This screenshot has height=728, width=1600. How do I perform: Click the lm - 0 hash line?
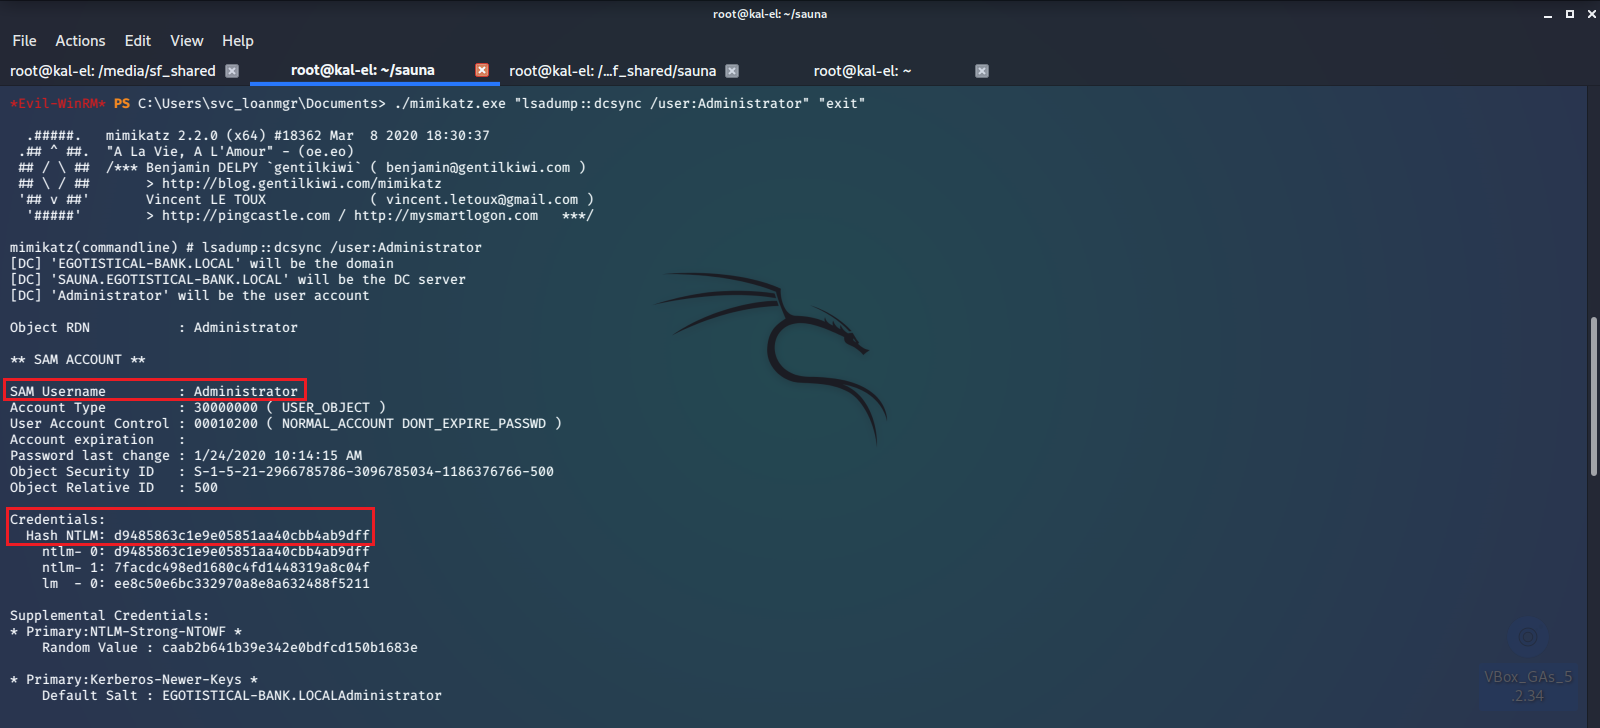[206, 583]
